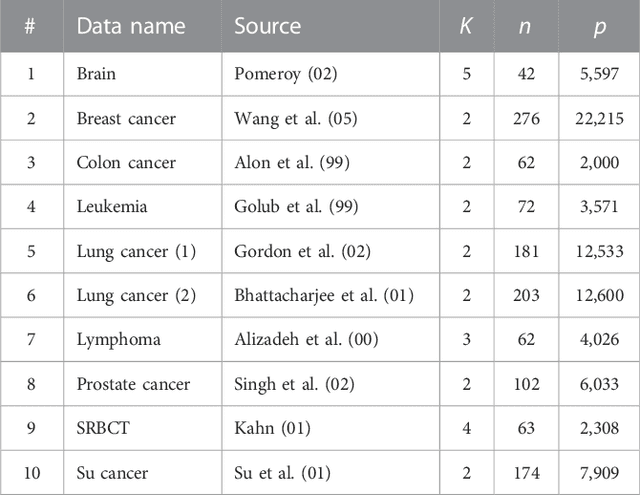Click the 'Alon et al. (99)' source
This screenshot has height=495, width=640.
pyautogui.click(x=290, y=163)
